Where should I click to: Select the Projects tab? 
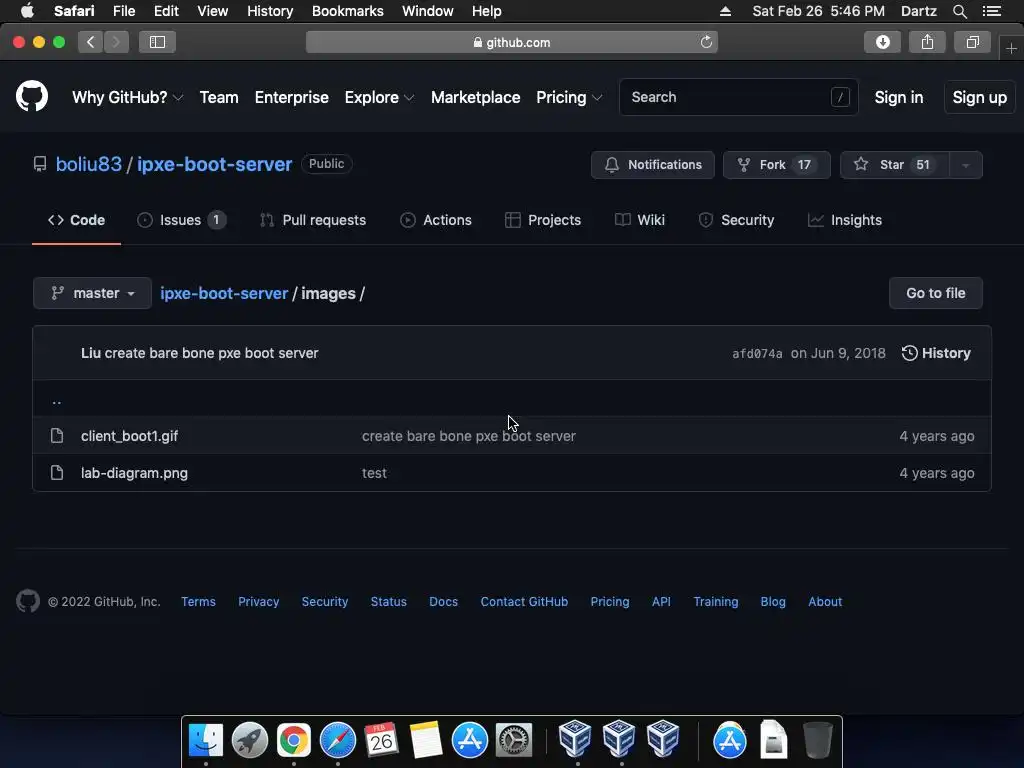tap(543, 220)
